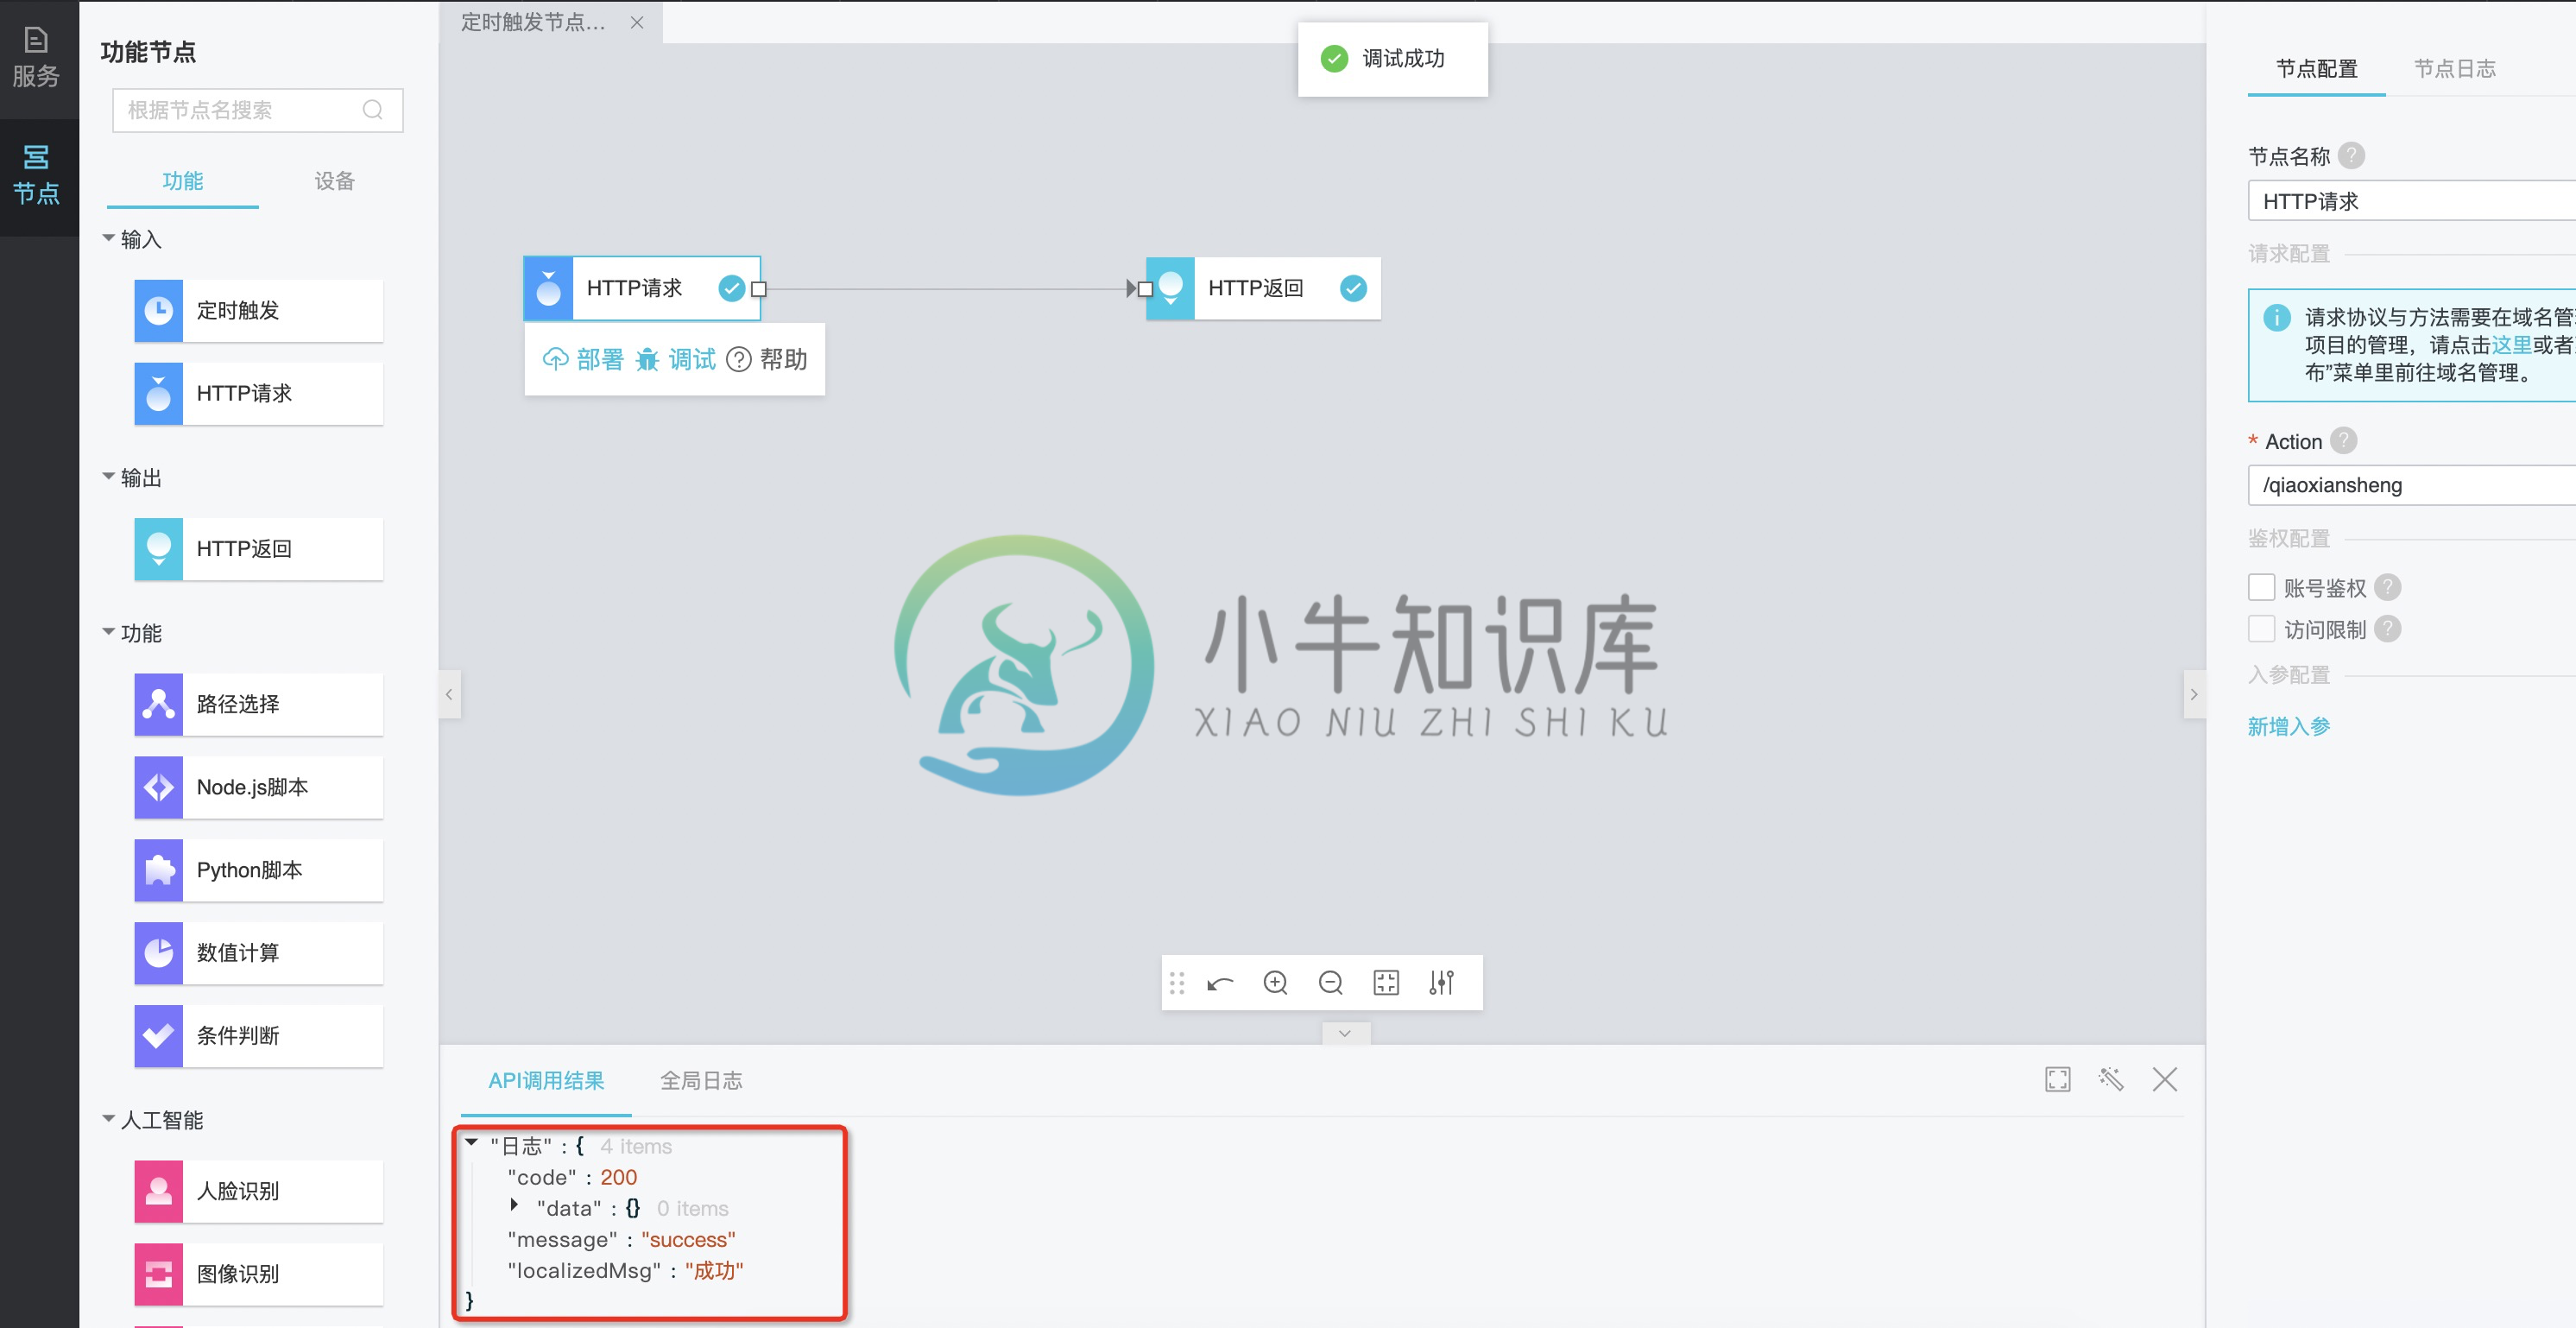Zoom out on the canvas
The height and width of the screenshot is (1328, 2576).
1330,983
